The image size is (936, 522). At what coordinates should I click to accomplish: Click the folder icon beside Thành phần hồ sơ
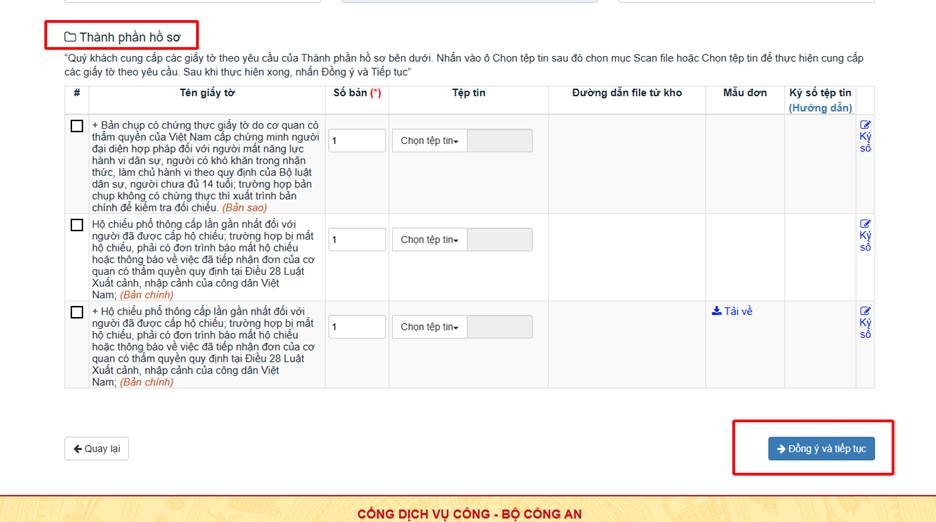point(70,37)
